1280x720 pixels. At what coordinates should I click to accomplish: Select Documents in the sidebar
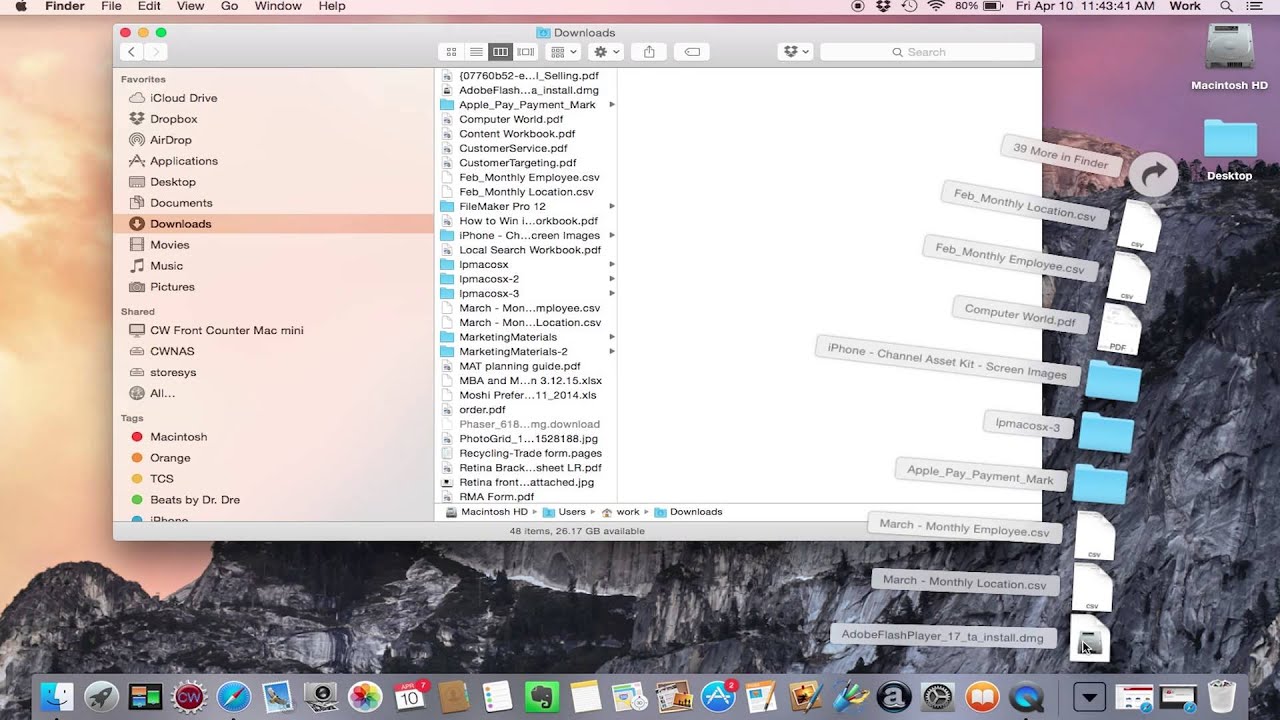point(181,203)
